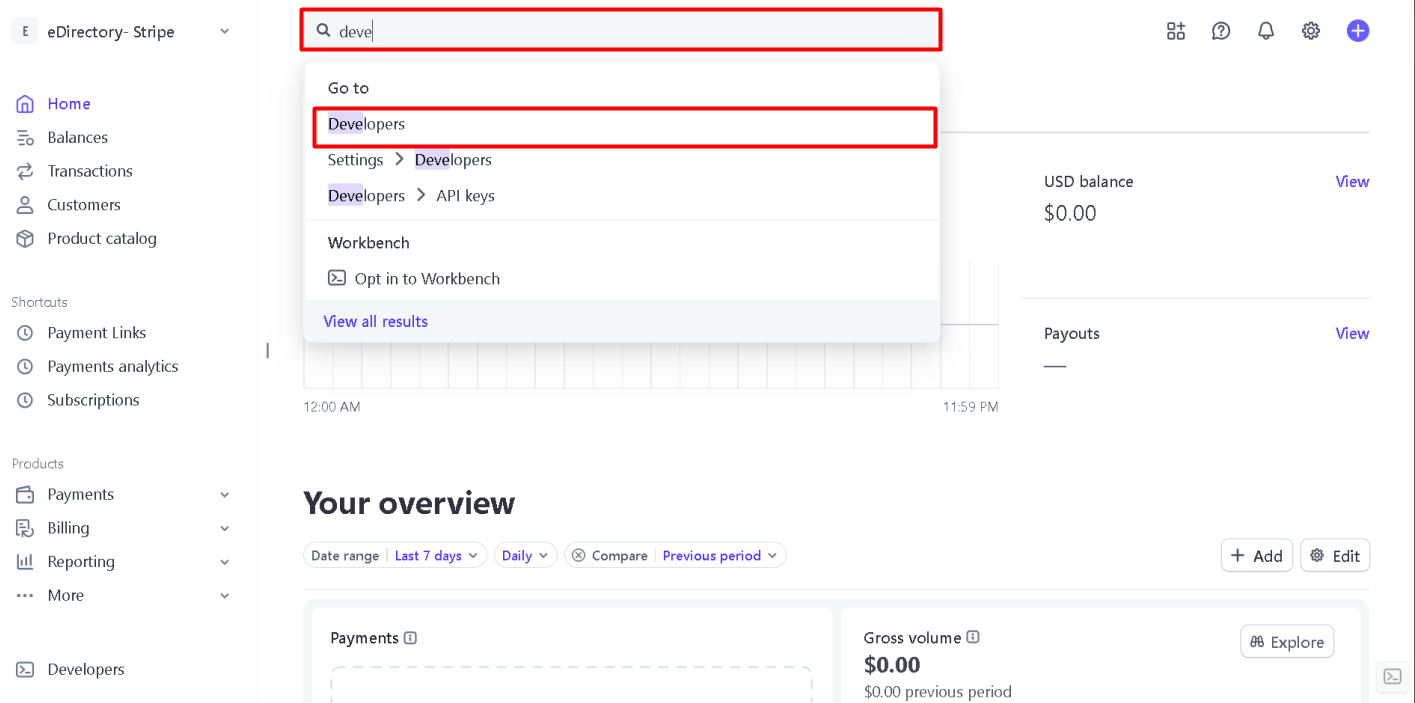Viewport: 1415px width, 703px height.
Task: Click the $0.00 USD balance amount
Action: 1070,213
